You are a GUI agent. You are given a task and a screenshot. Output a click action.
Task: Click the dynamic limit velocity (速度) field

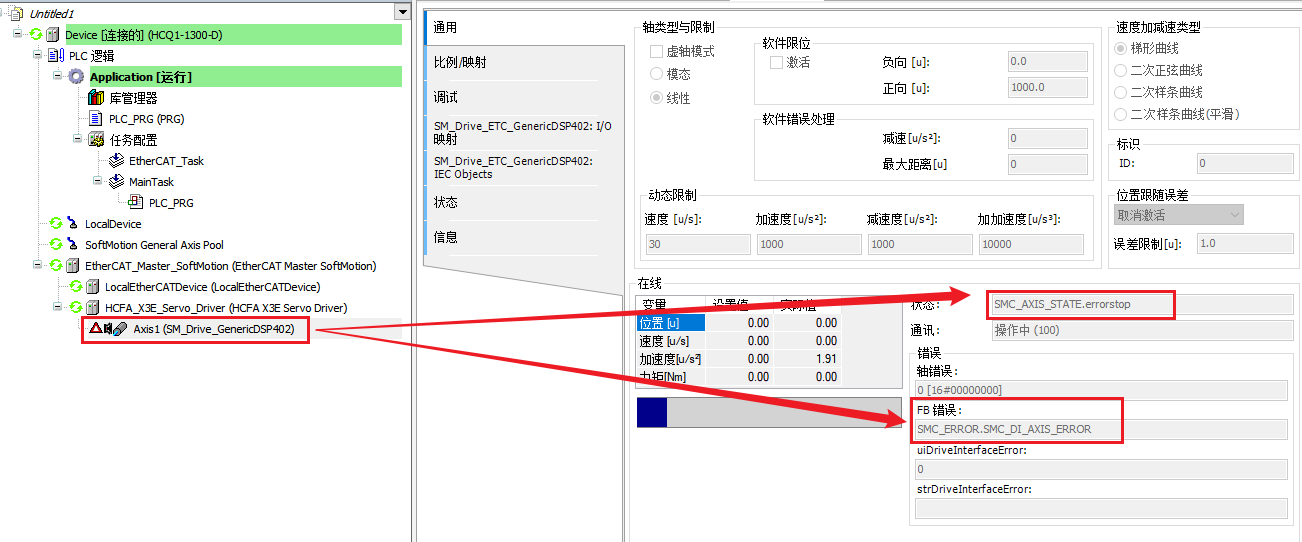pyautogui.click(x=697, y=244)
